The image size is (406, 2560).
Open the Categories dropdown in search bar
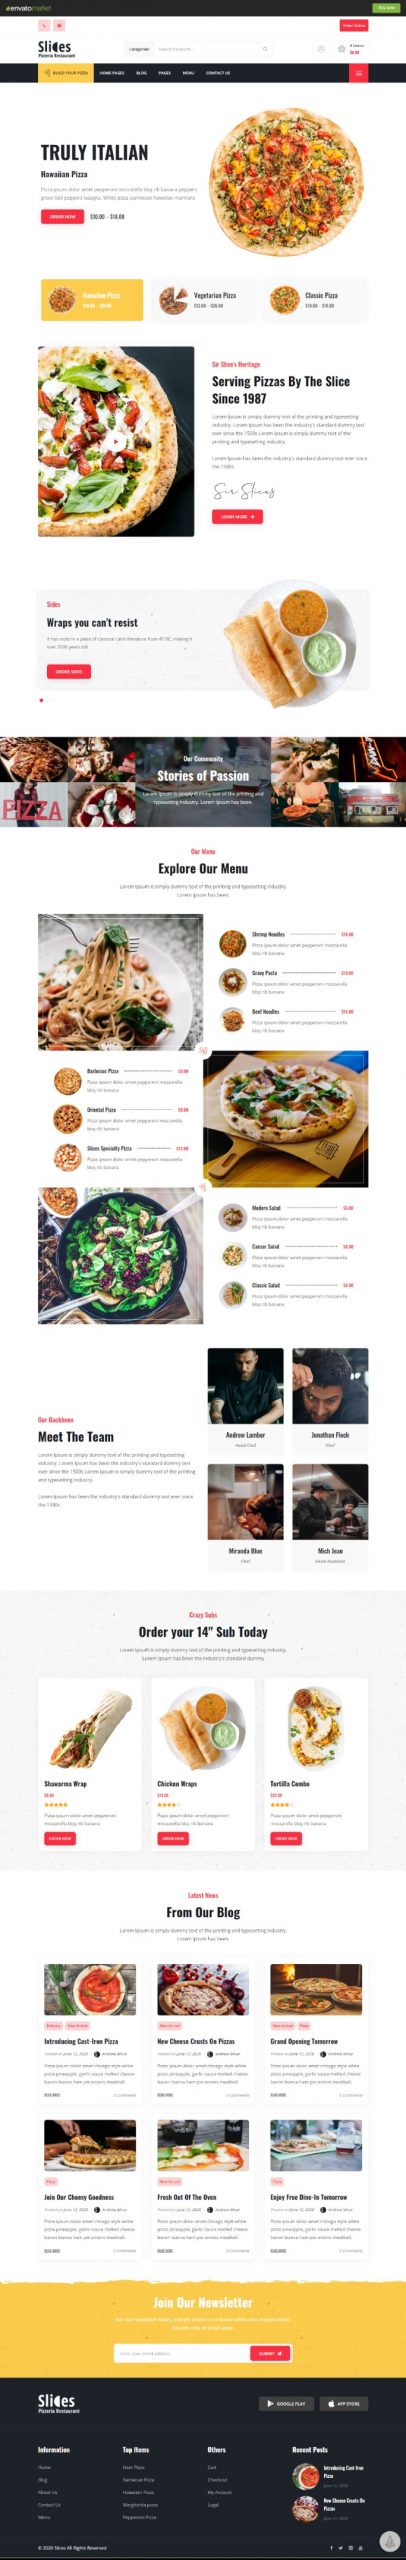click(139, 48)
